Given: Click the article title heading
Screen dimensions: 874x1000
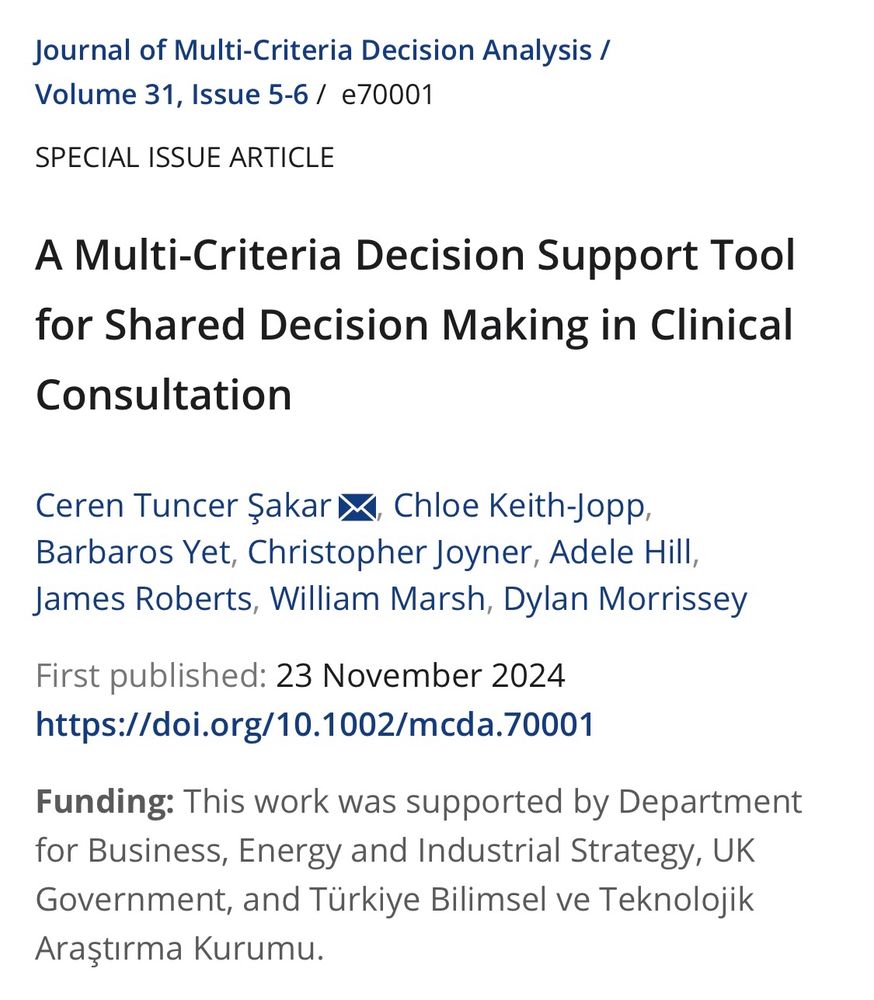Looking at the screenshot, I should [416, 324].
